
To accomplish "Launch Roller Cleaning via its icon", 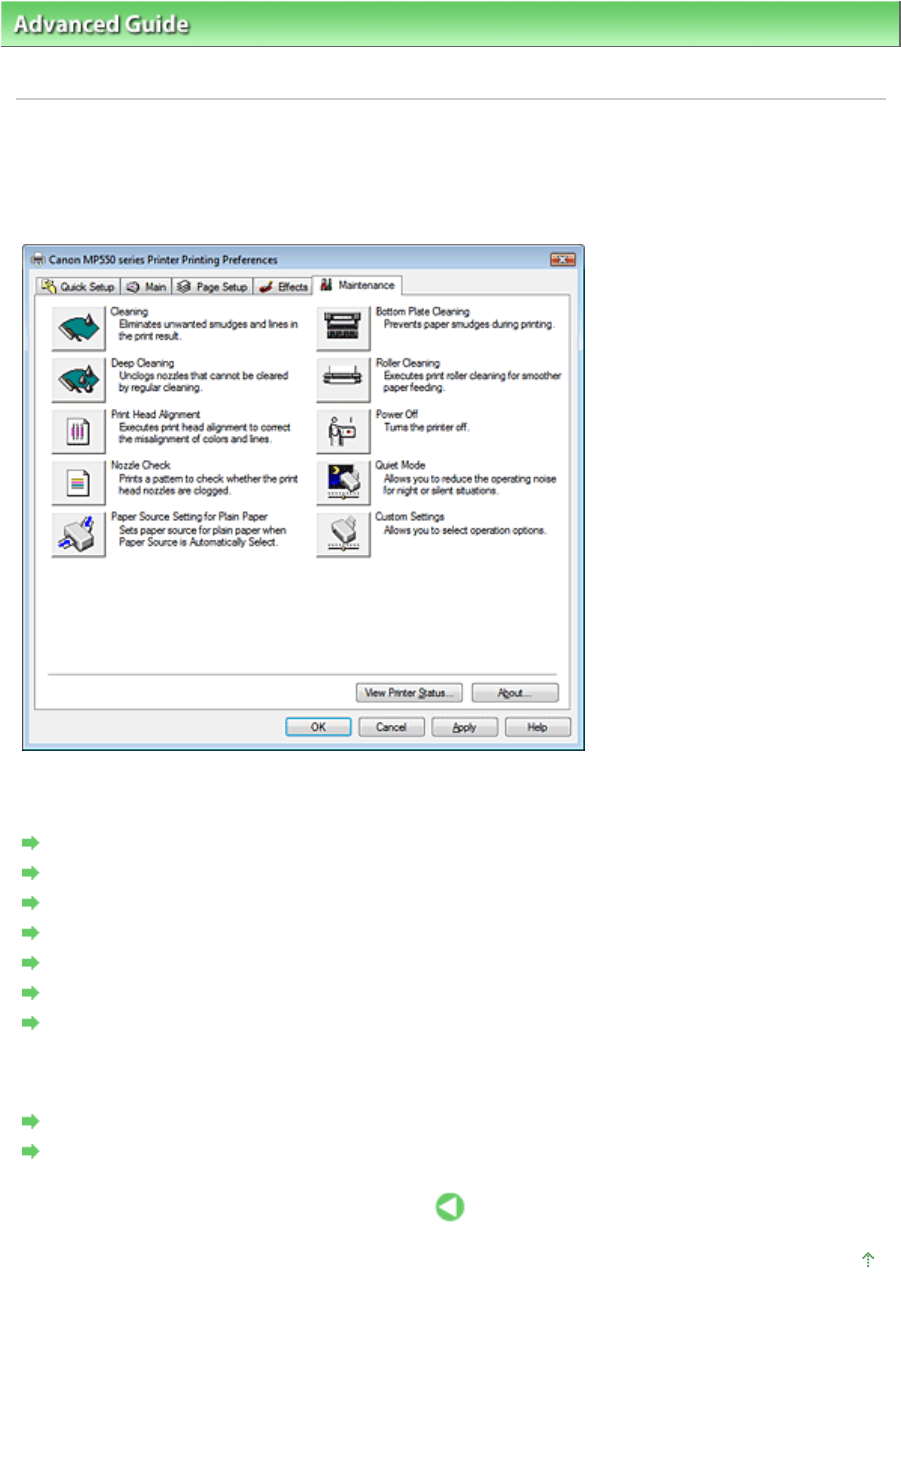I will (x=343, y=380).
